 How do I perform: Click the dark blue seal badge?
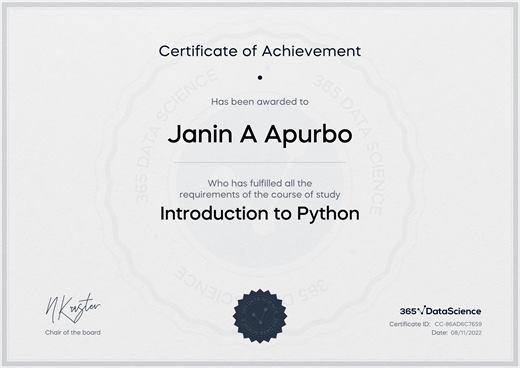(260, 316)
